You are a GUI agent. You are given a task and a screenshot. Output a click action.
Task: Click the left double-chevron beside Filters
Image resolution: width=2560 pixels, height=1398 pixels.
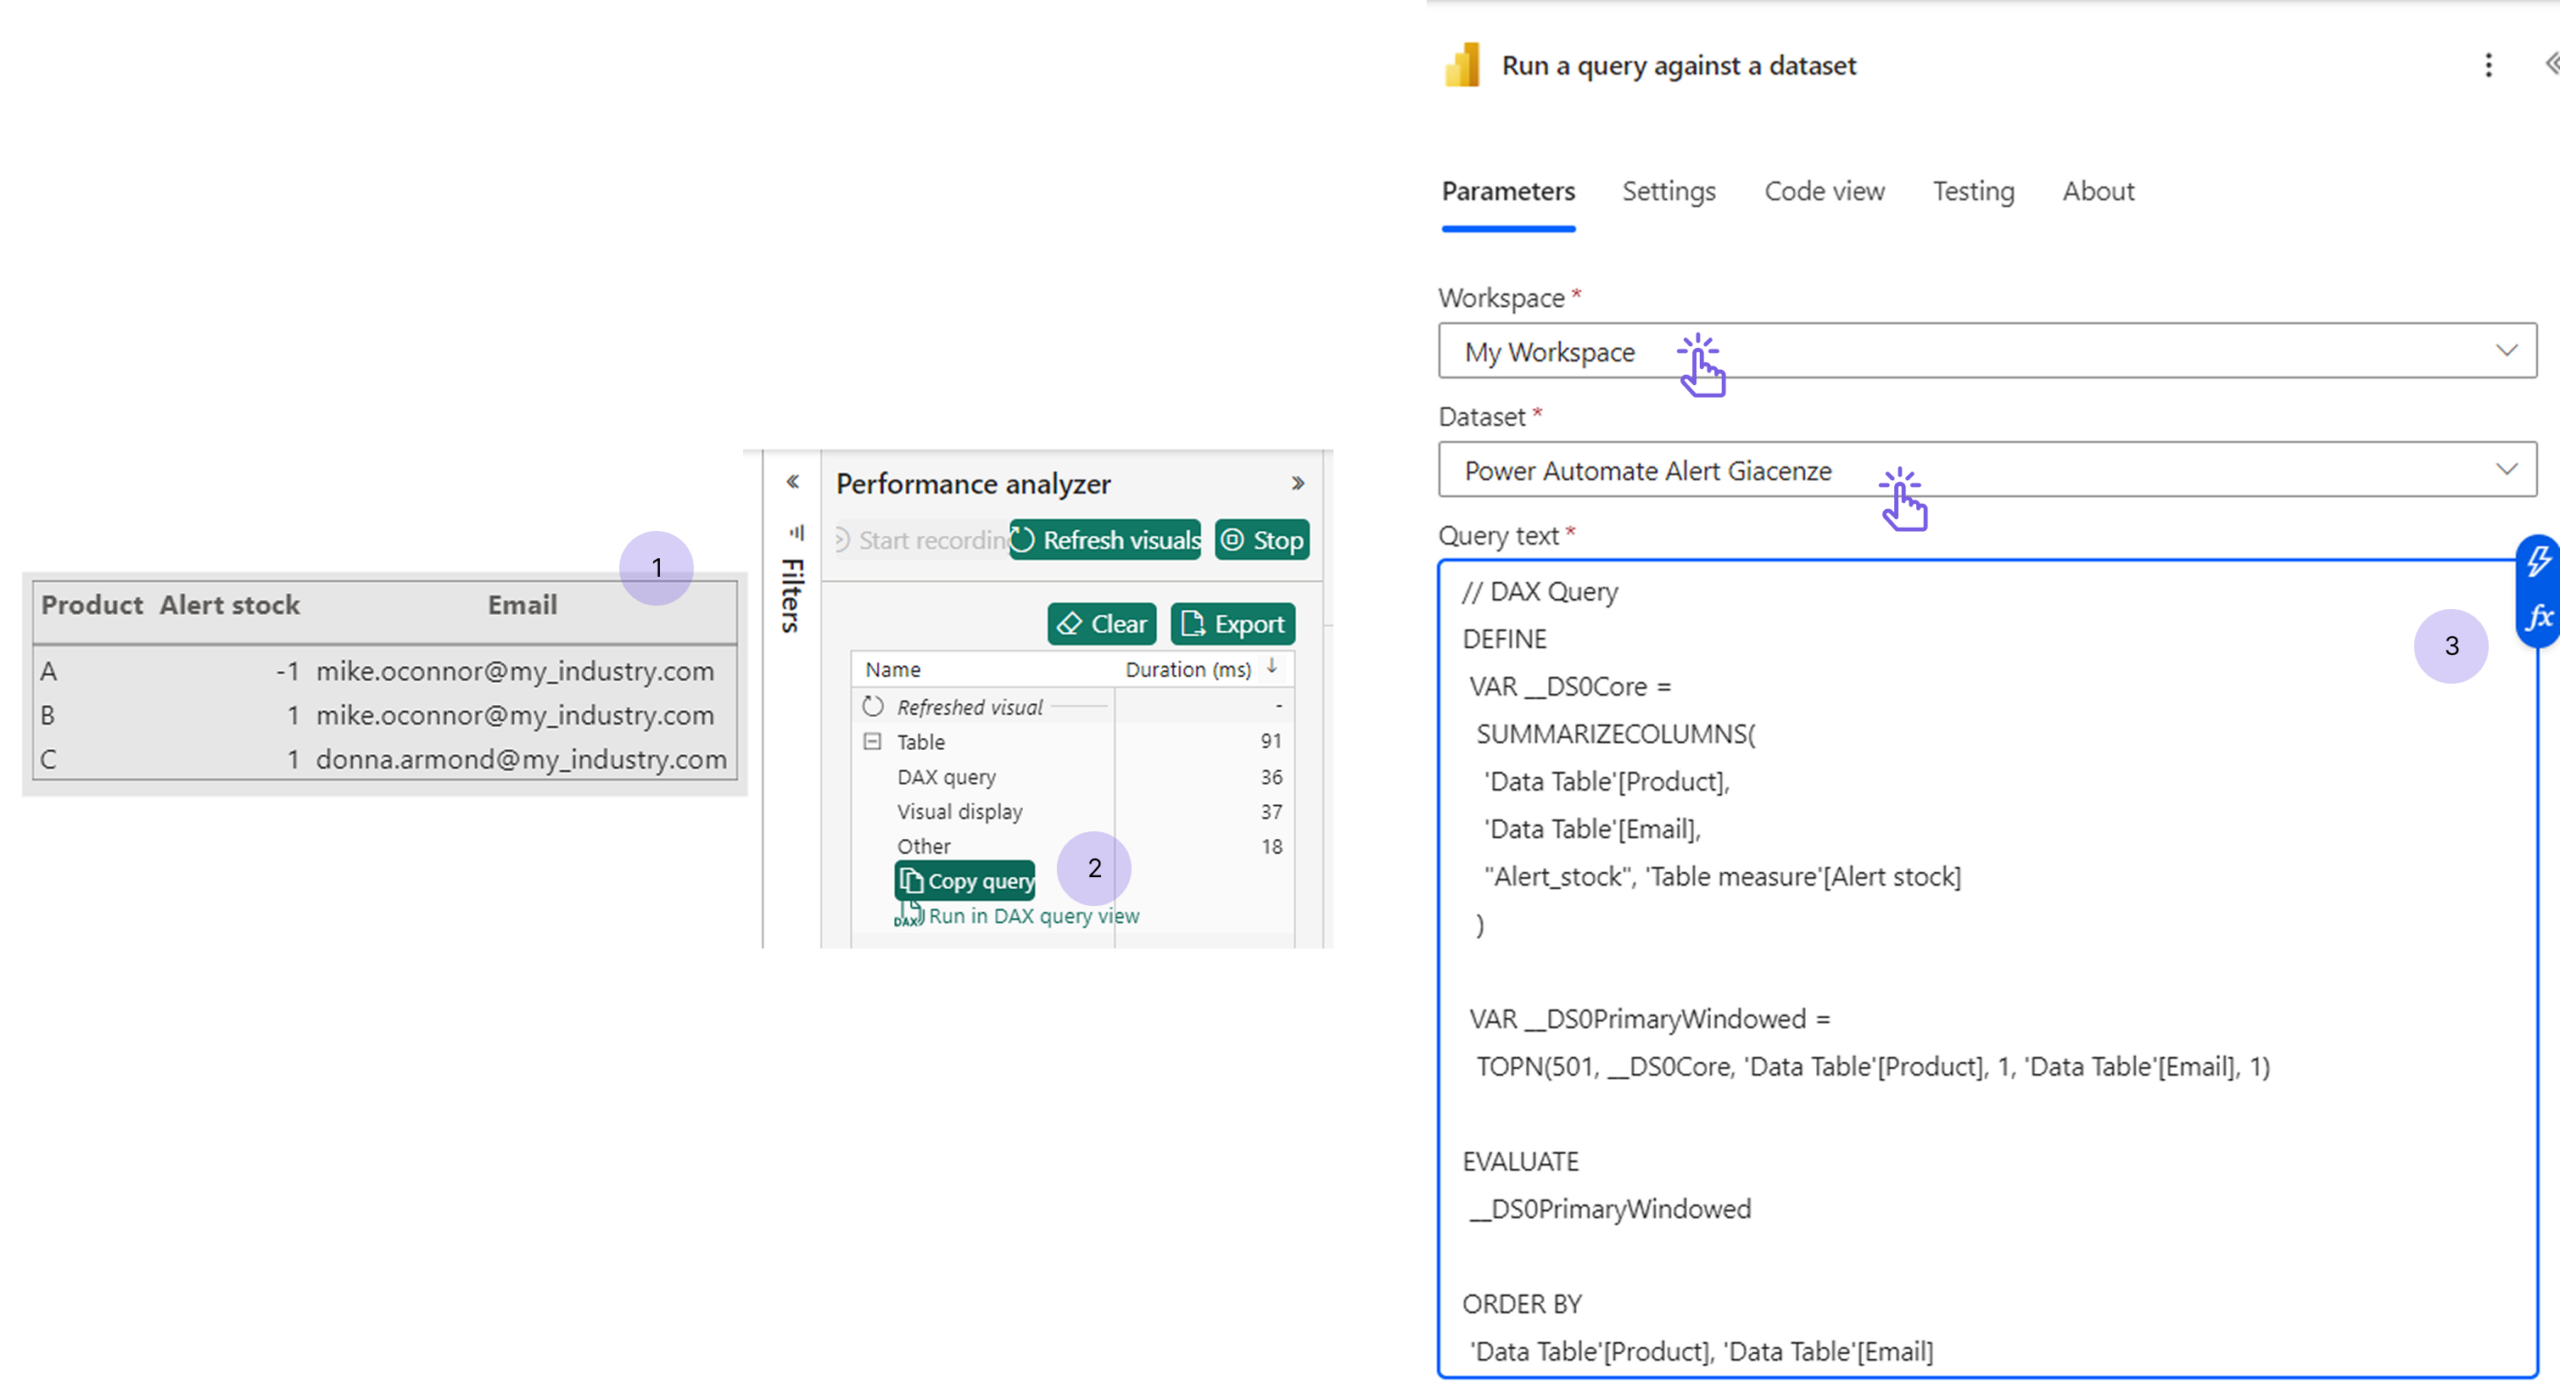(792, 482)
